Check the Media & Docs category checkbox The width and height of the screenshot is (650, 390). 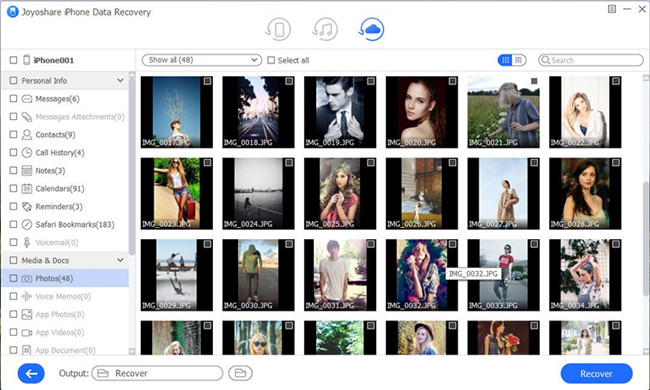point(13,260)
